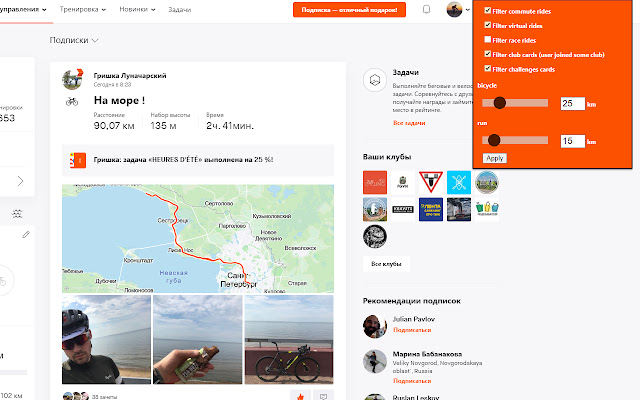640x400 pixels.
Task: Toggle Filter challenges cards checkbox
Action: [487, 68]
